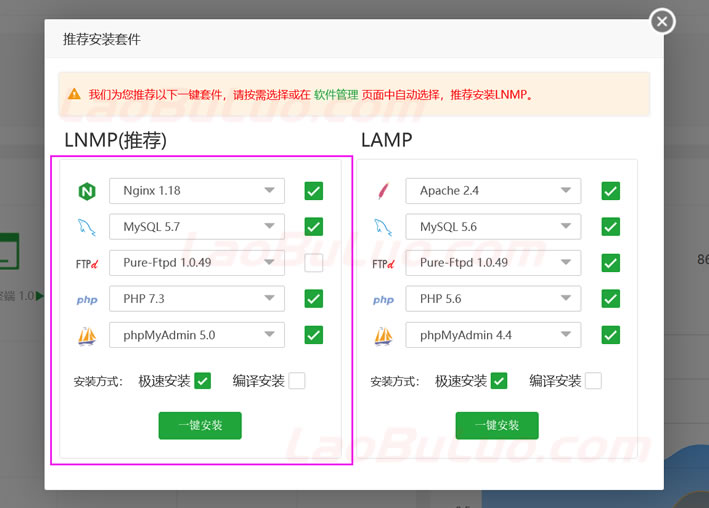Click the LNMP(推荐) heading
Image resolution: width=709 pixels, height=508 pixels.
tap(116, 140)
